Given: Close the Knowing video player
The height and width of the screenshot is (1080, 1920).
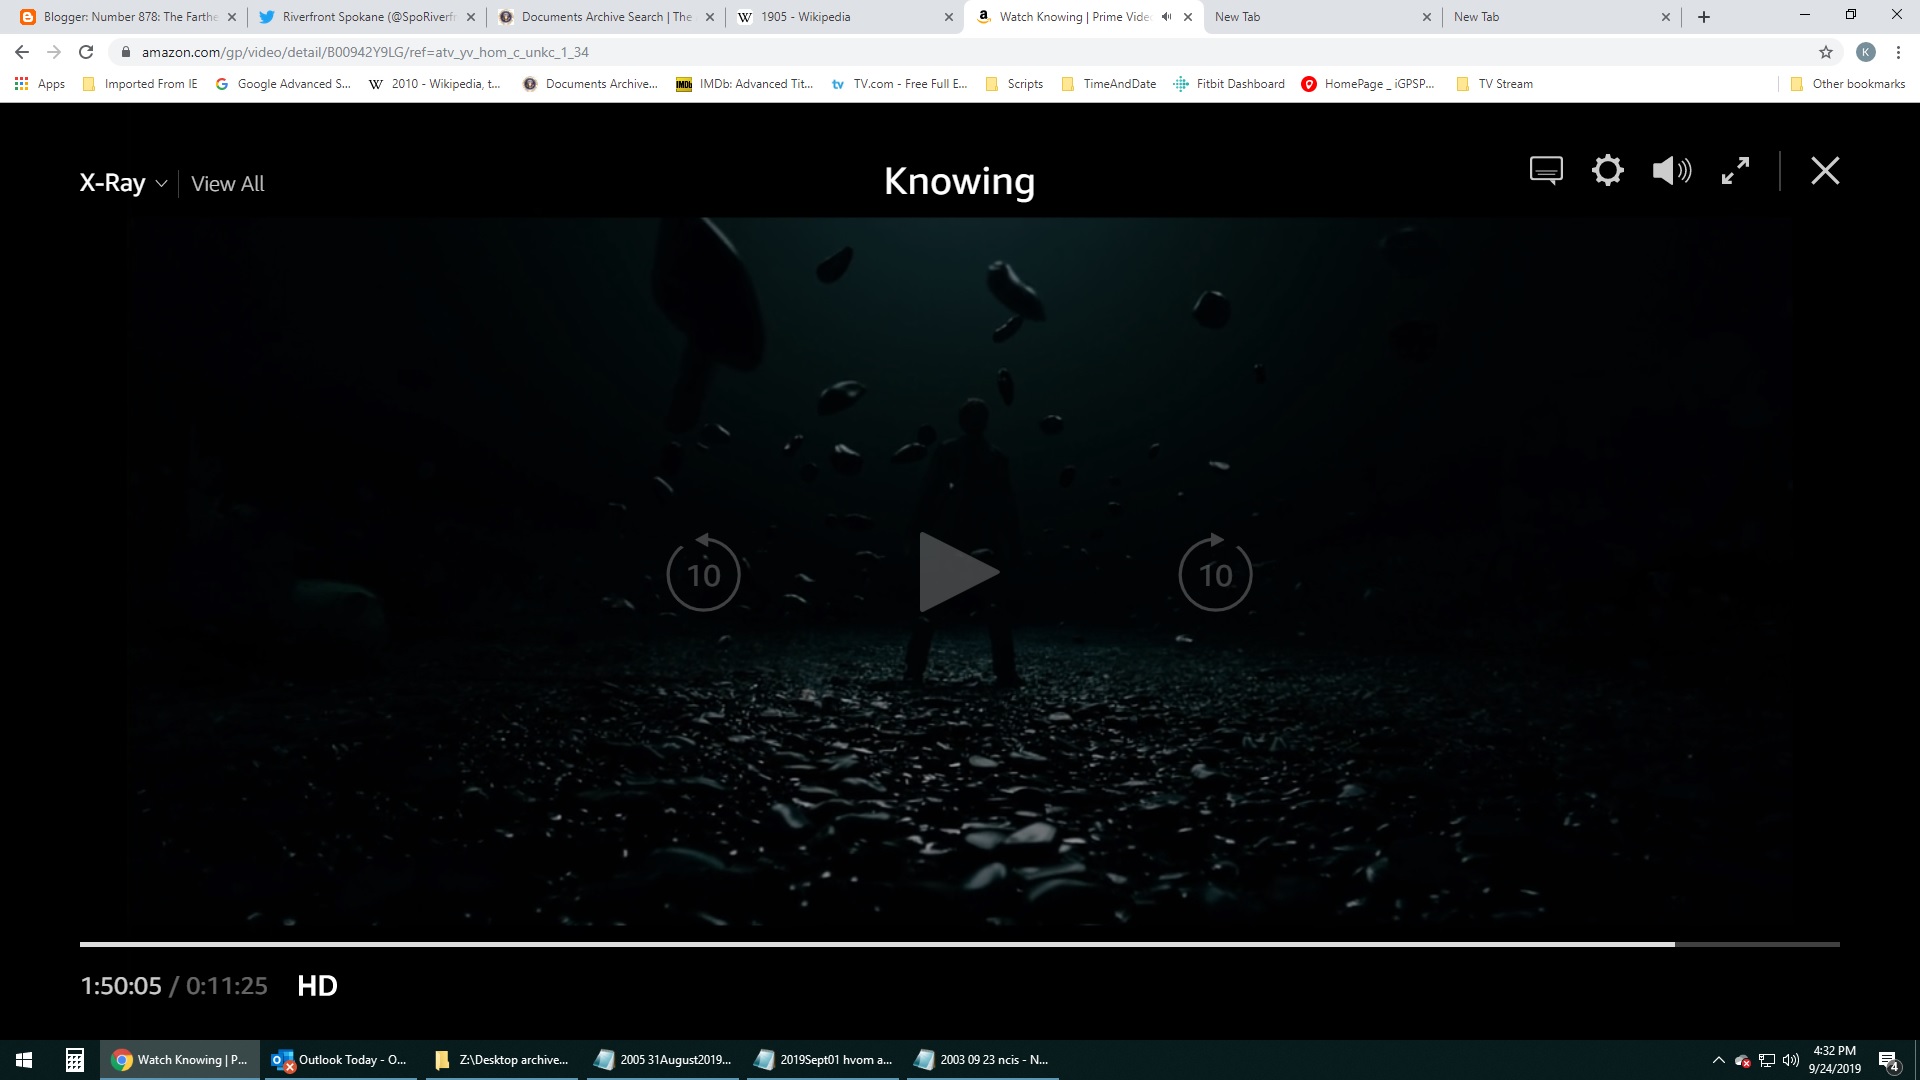Looking at the screenshot, I should (x=1825, y=170).
